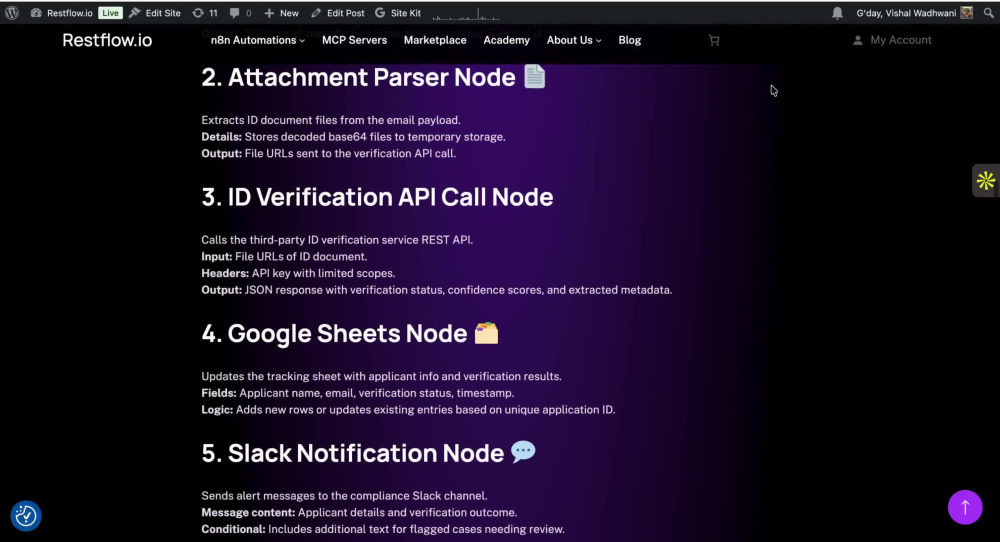Viewport: 1000px width, 542px height.
Task: Go to the Marketplace page
Action: pyautogui.click(x=435, y=40)
